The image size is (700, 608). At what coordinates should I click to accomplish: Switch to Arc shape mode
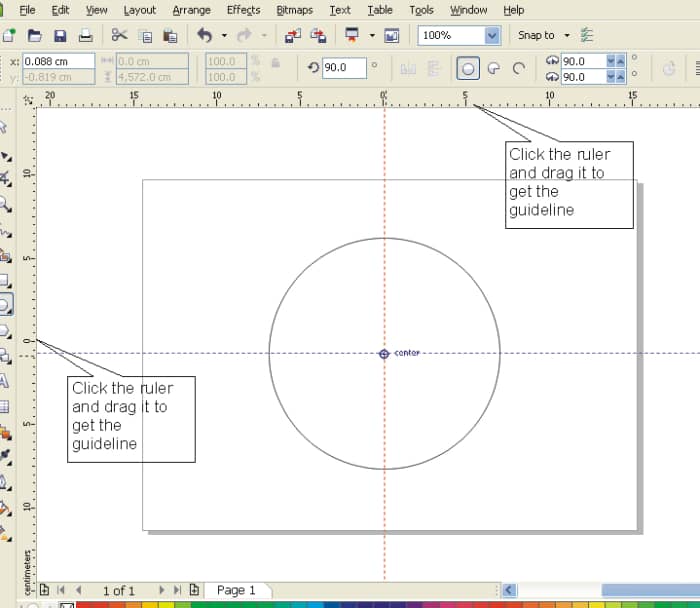(518, 69)
